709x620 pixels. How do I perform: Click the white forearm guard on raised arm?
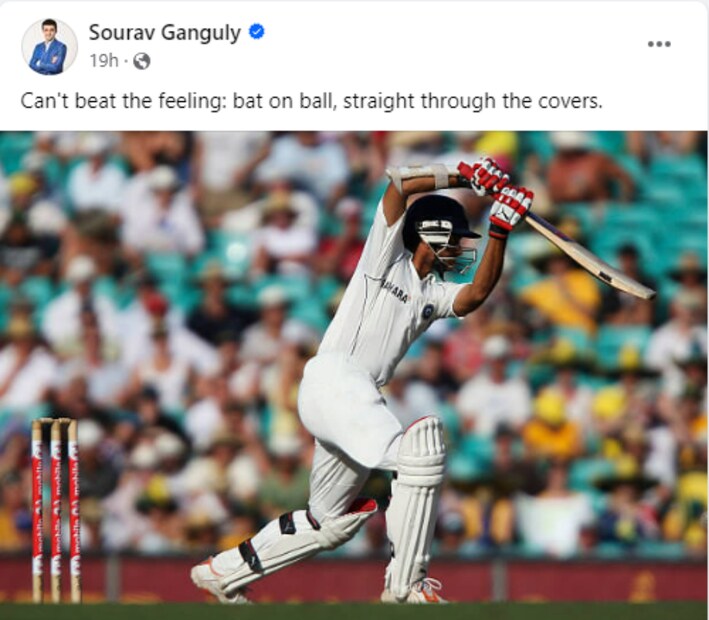(418, 177)
